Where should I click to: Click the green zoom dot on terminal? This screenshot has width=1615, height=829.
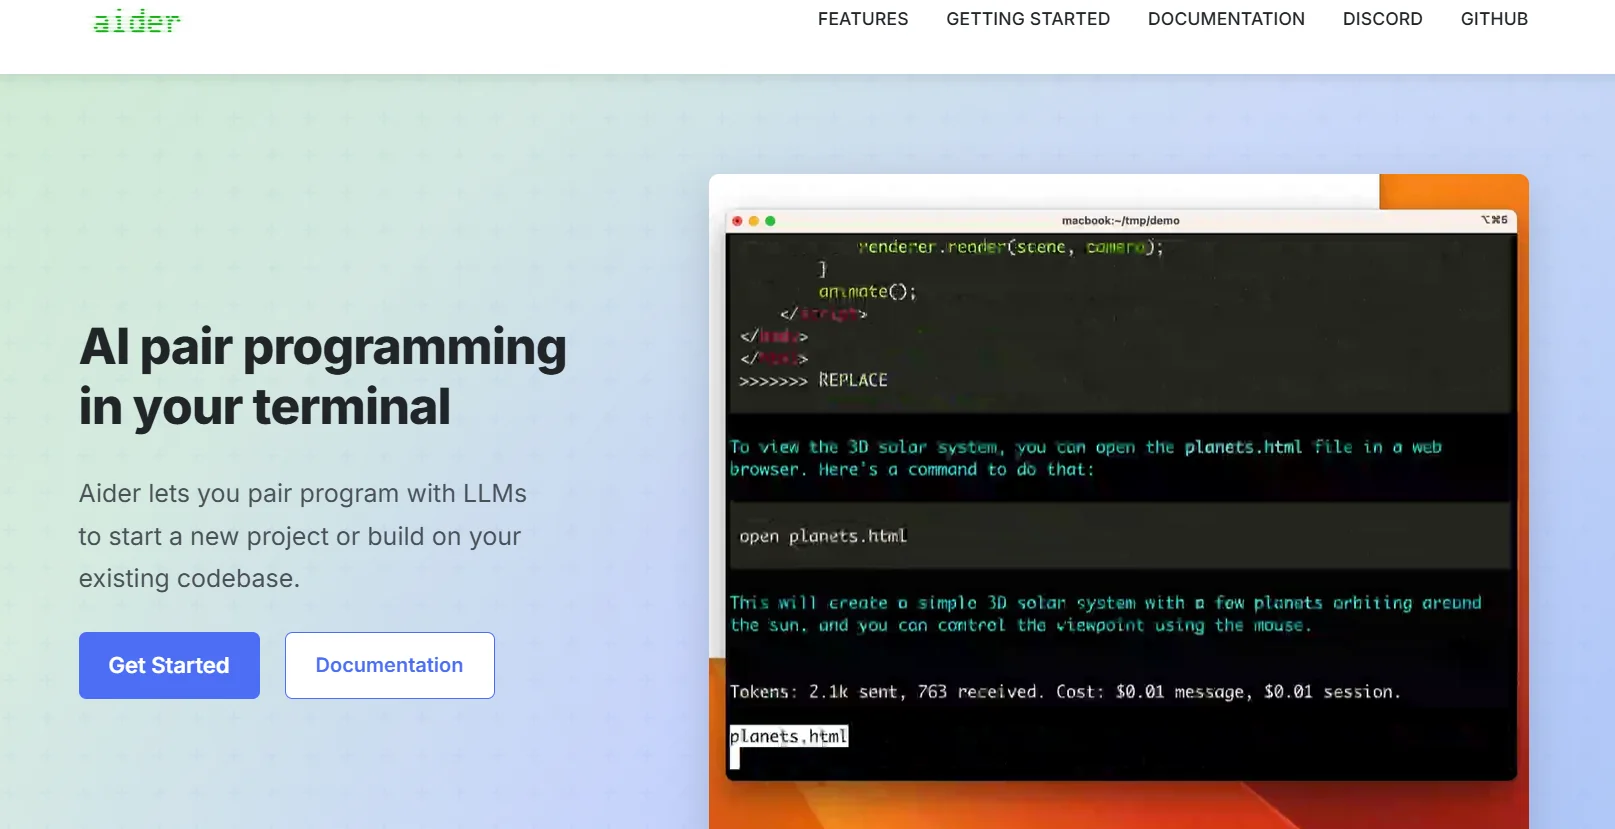pos(770,221)
